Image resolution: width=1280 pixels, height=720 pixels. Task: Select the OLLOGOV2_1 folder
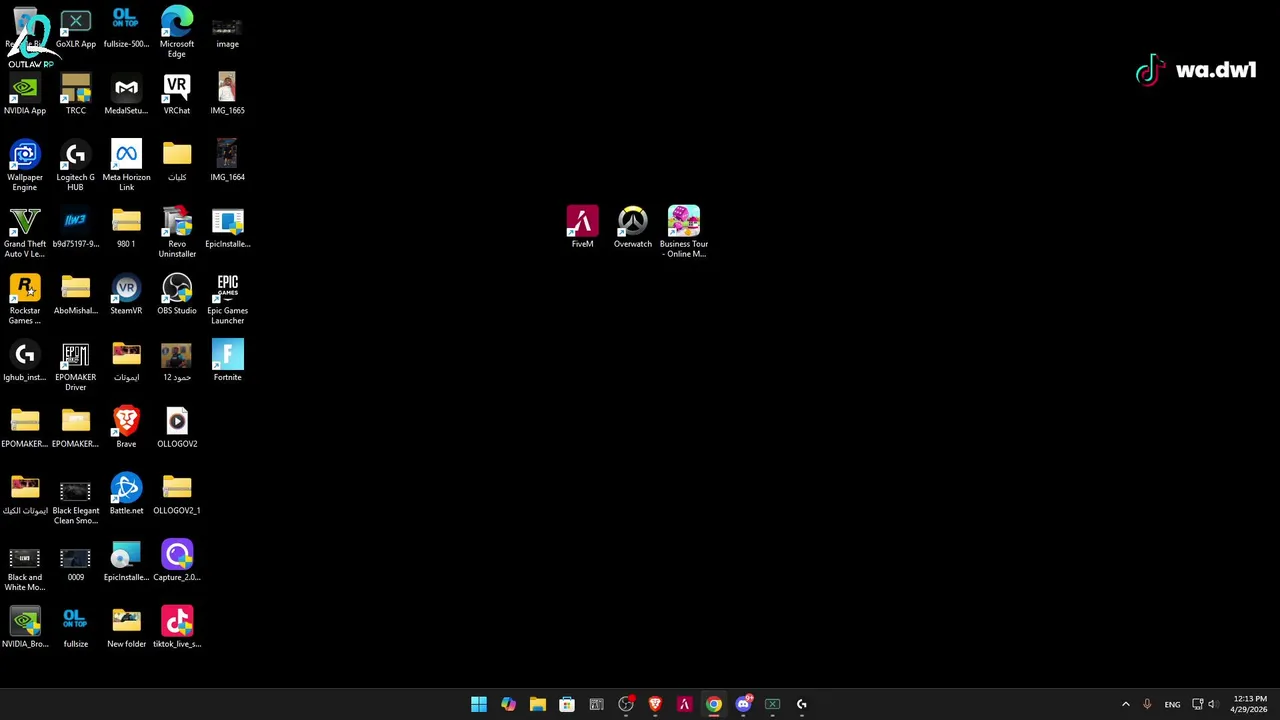(x=177, y=495)
